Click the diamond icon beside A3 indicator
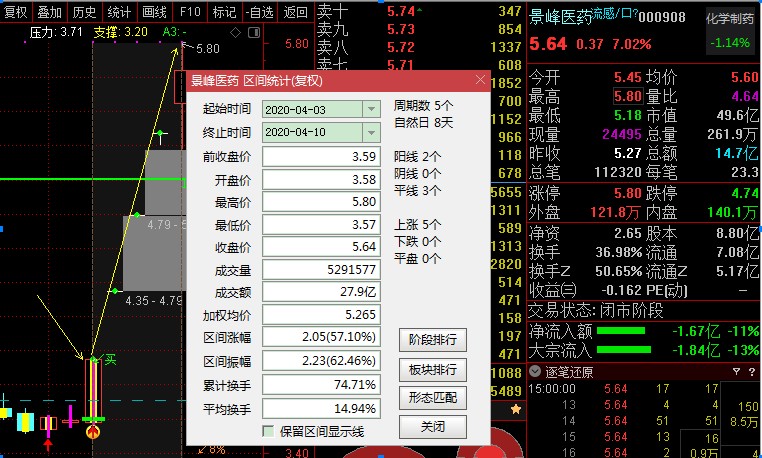This screenshot has height=458, width=762. pyautogui.click(x=235, y=33)
